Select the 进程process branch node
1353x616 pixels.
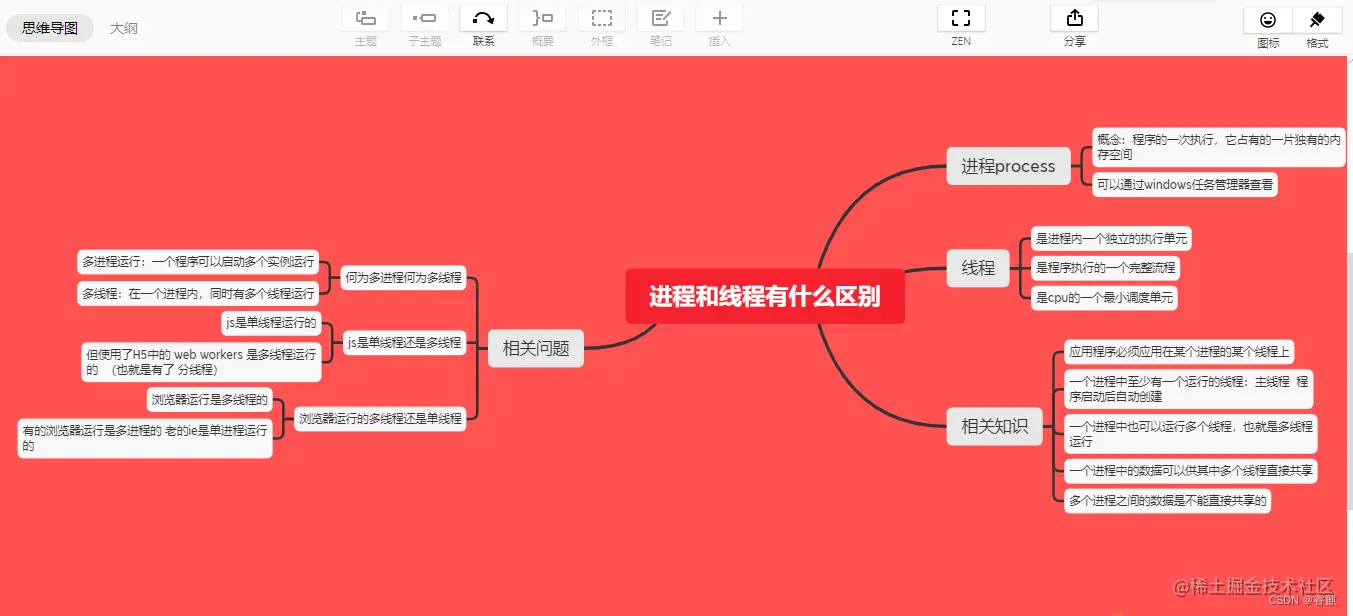[1008, 166]
